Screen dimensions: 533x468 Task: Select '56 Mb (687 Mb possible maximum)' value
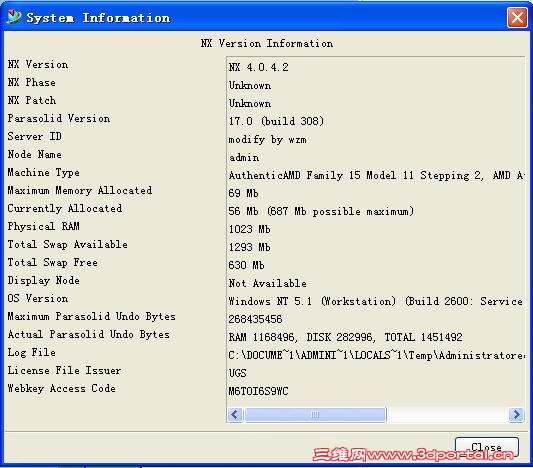click(x=321, y=211)
